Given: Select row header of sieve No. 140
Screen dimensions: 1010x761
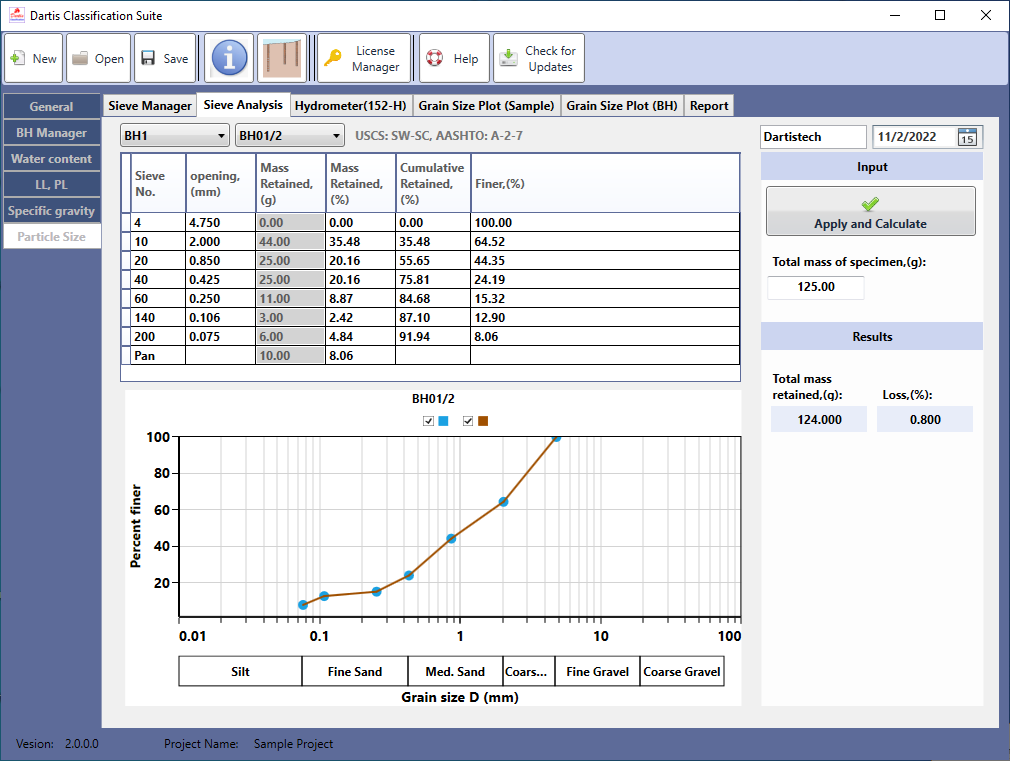Looking at the screenshot, I should [126, 318].
